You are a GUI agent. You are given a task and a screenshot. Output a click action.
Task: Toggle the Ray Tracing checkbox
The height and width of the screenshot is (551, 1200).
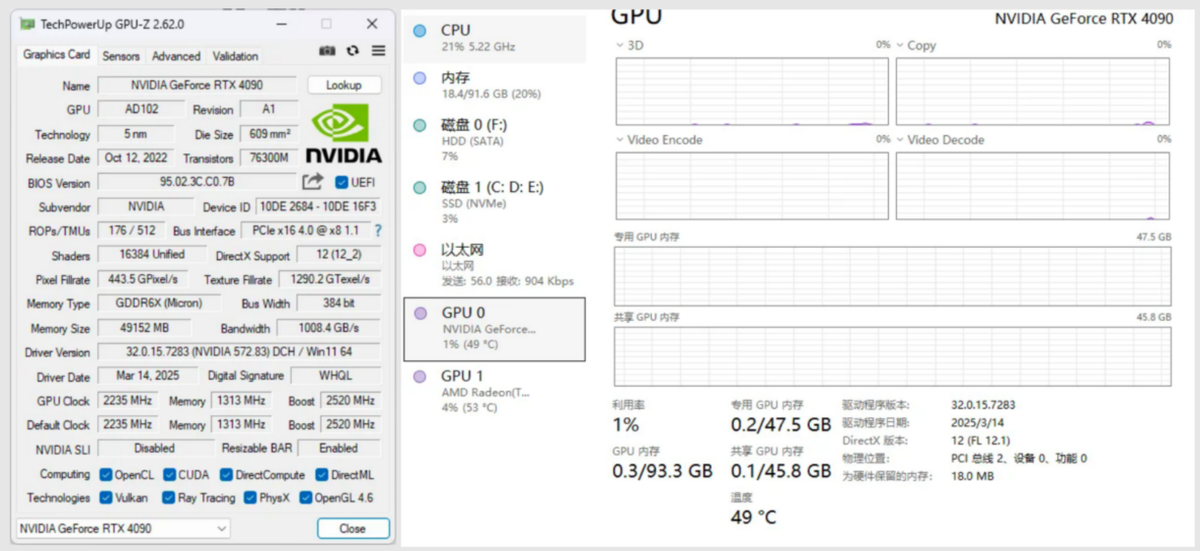click(x=171, y=498)
